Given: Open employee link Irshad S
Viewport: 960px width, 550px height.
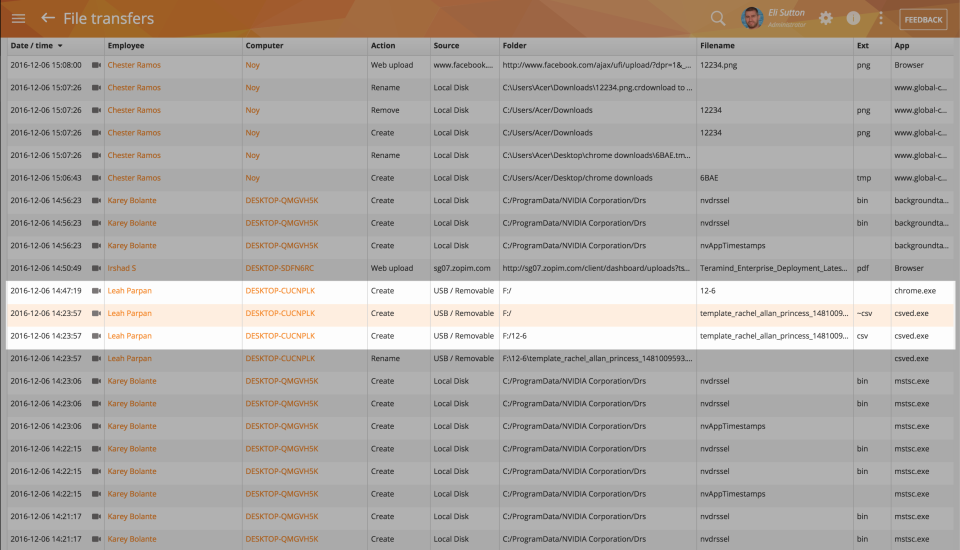Looking at the screenshot, I should click(x=122, y=268).
